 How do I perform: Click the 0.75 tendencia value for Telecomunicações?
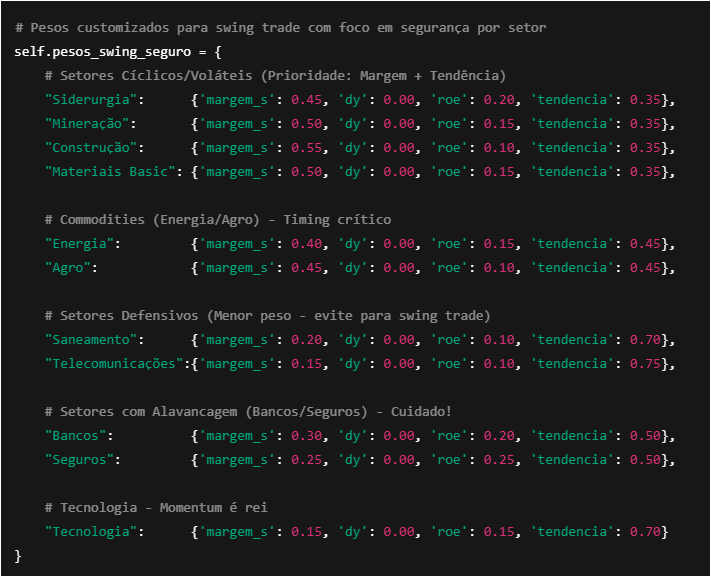[645, 363]
